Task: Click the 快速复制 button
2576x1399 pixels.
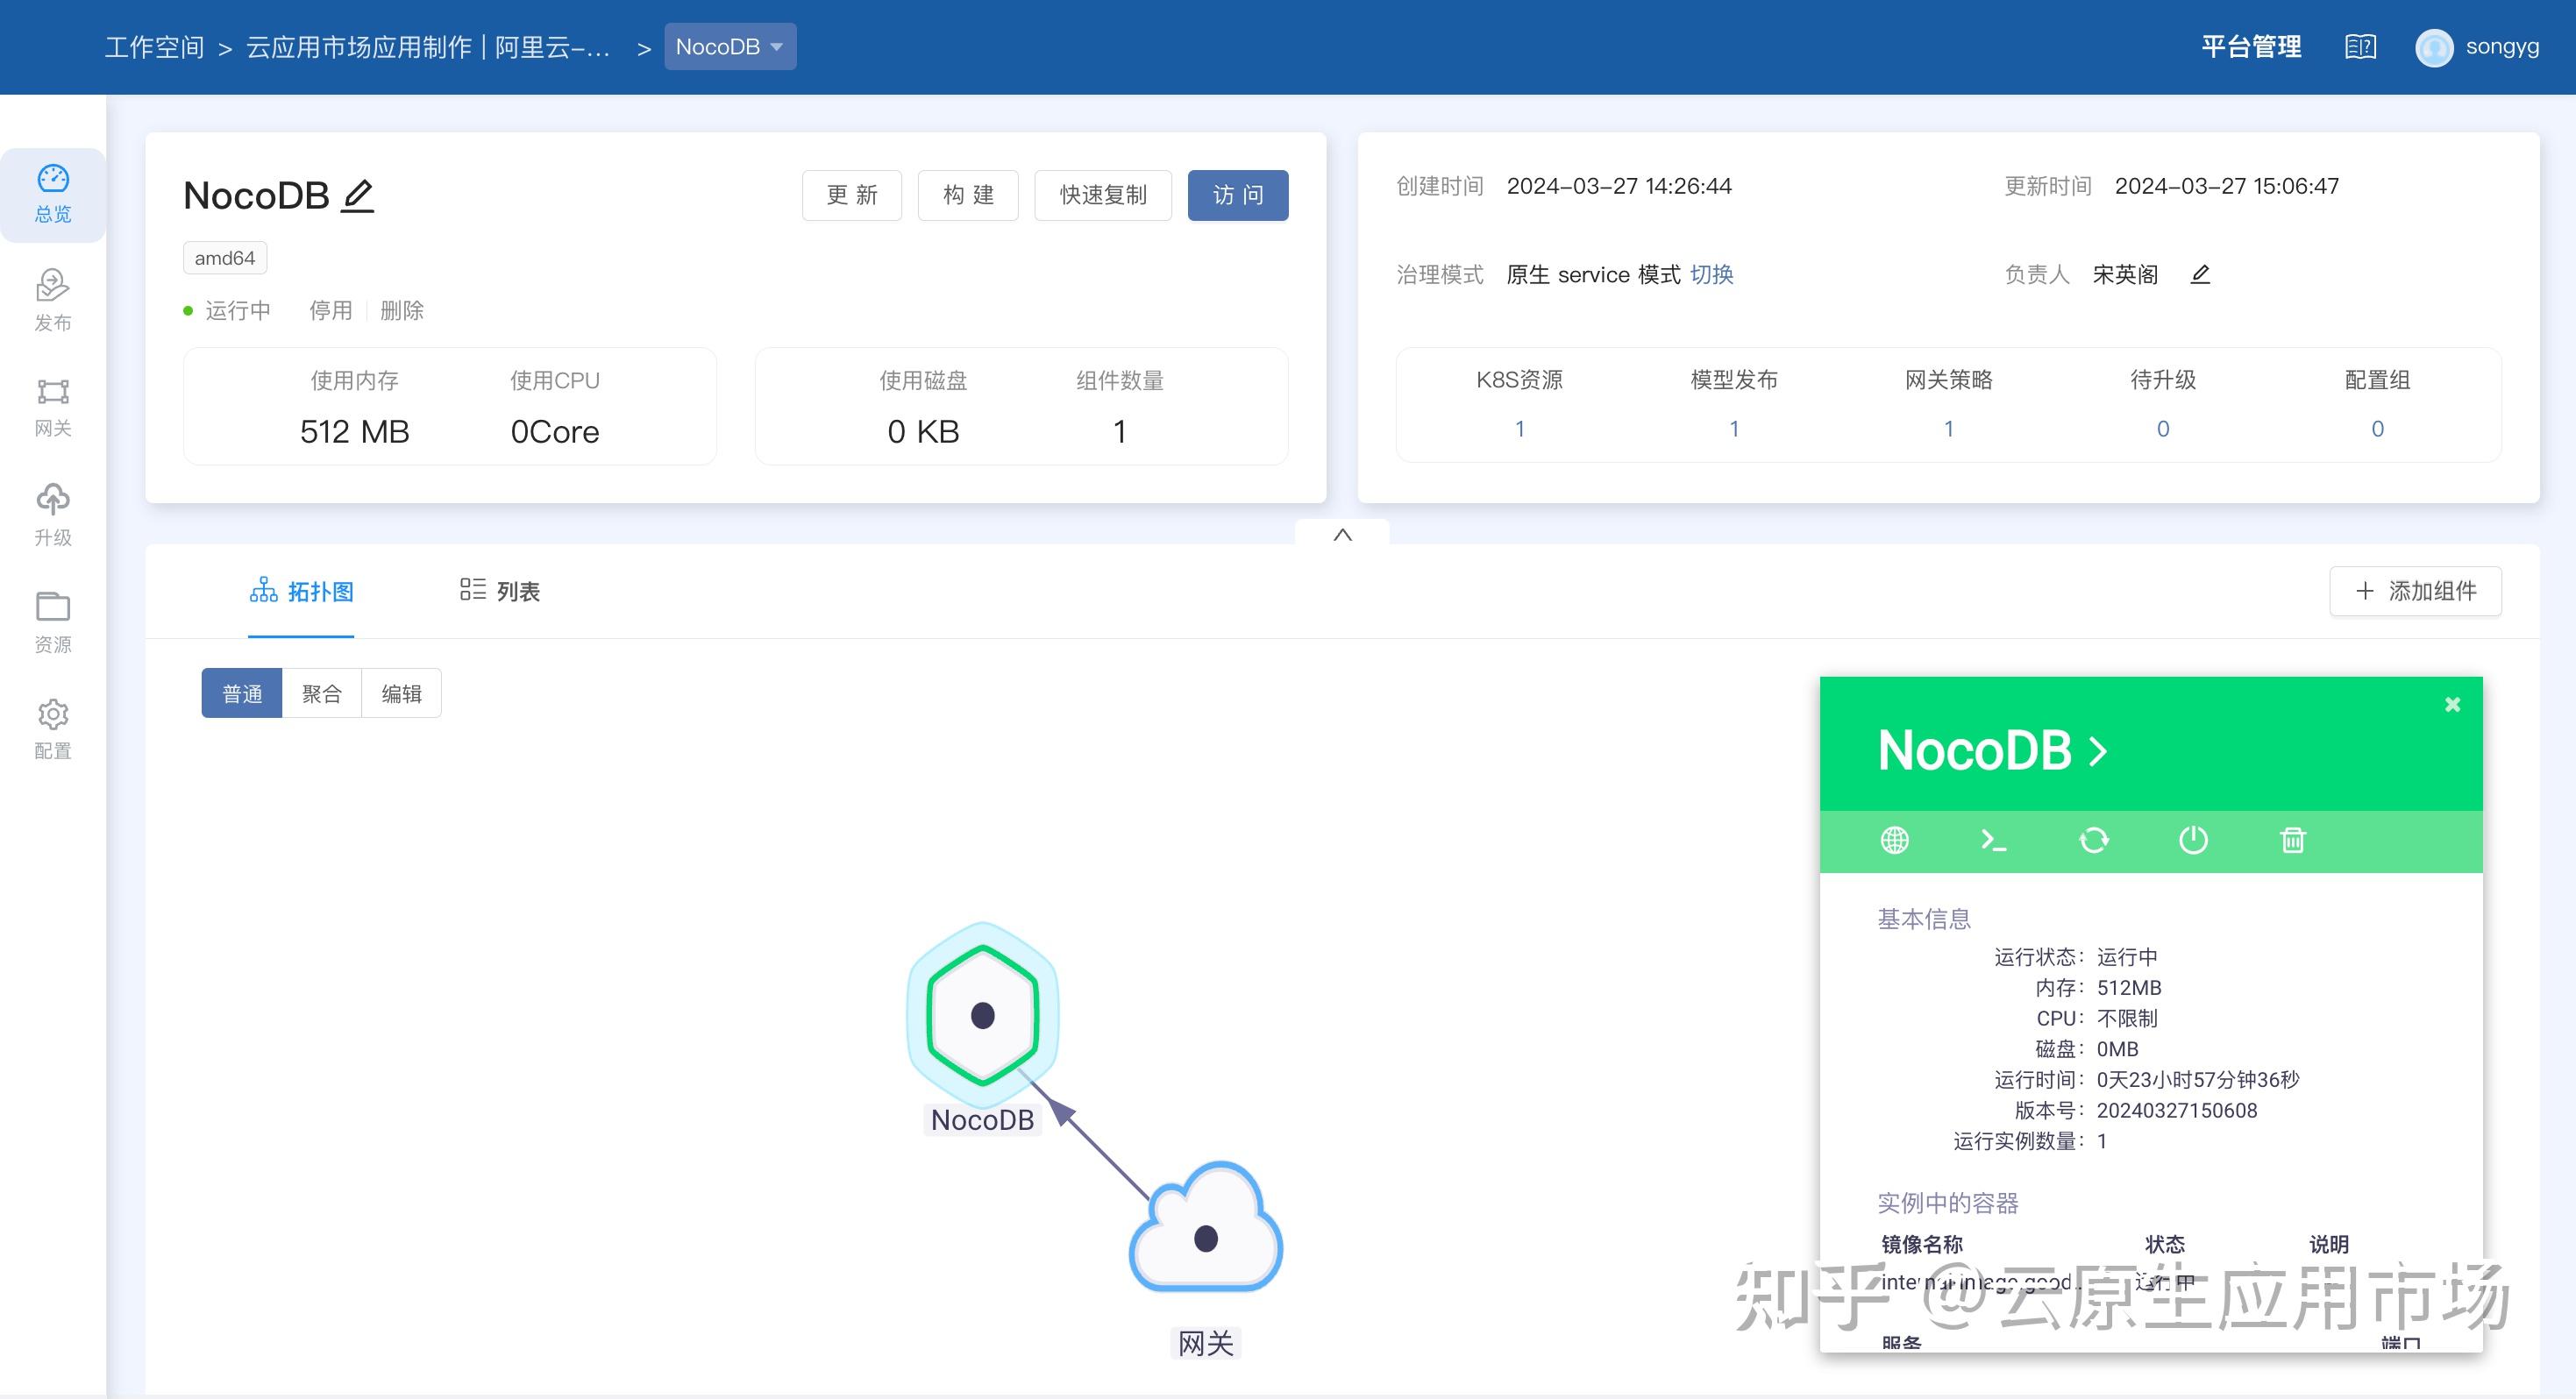Action: tap(1102, 195)
